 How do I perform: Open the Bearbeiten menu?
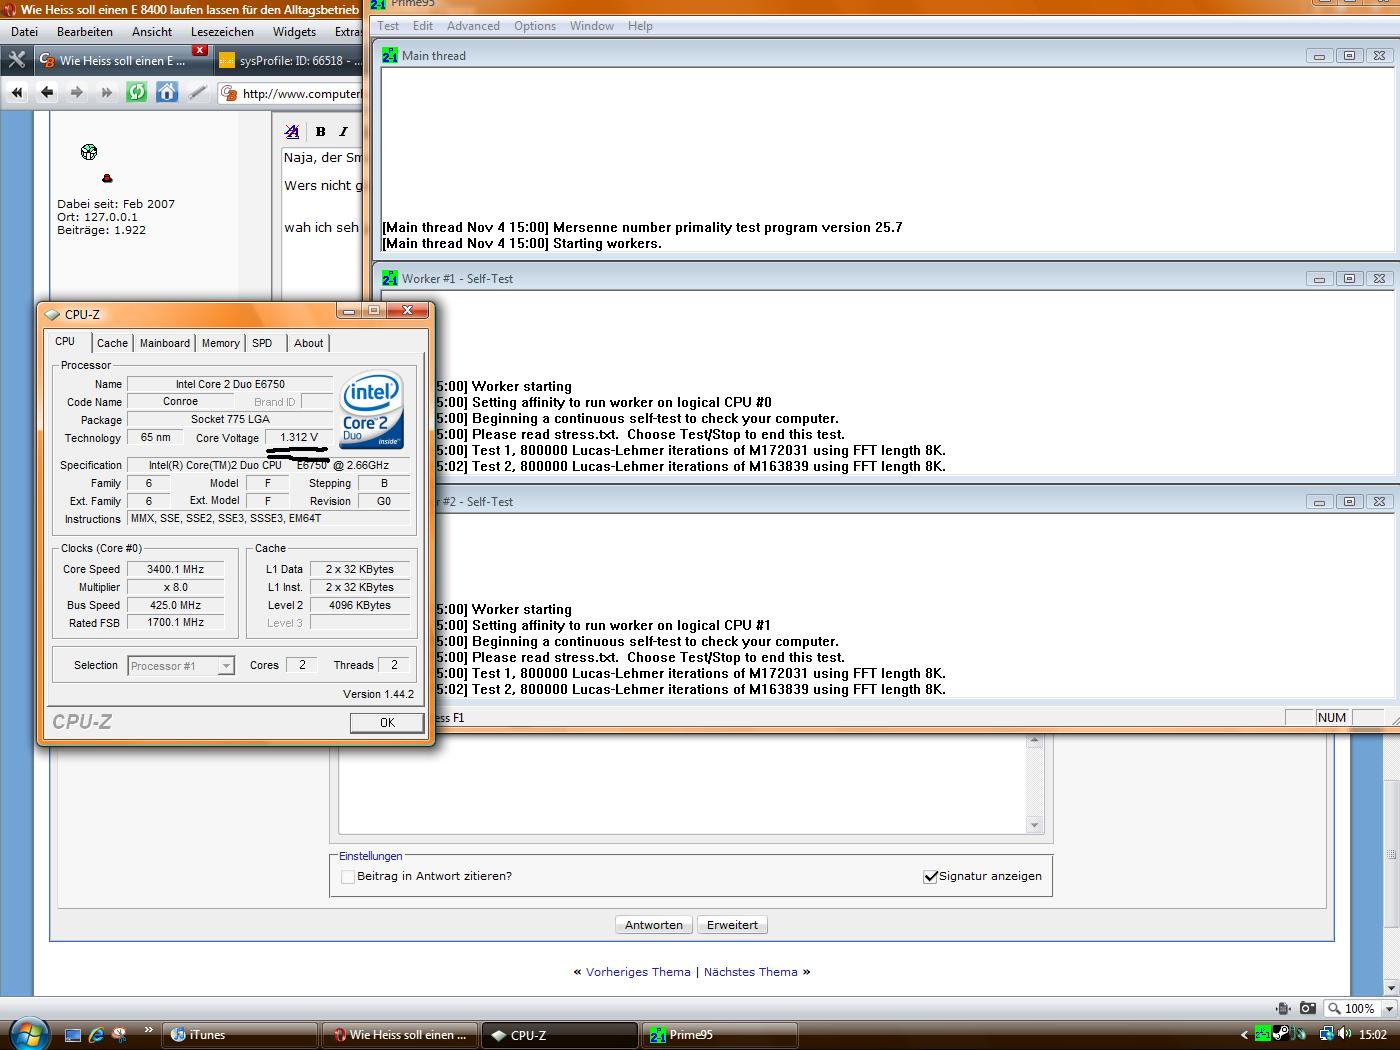coord(85,32)
